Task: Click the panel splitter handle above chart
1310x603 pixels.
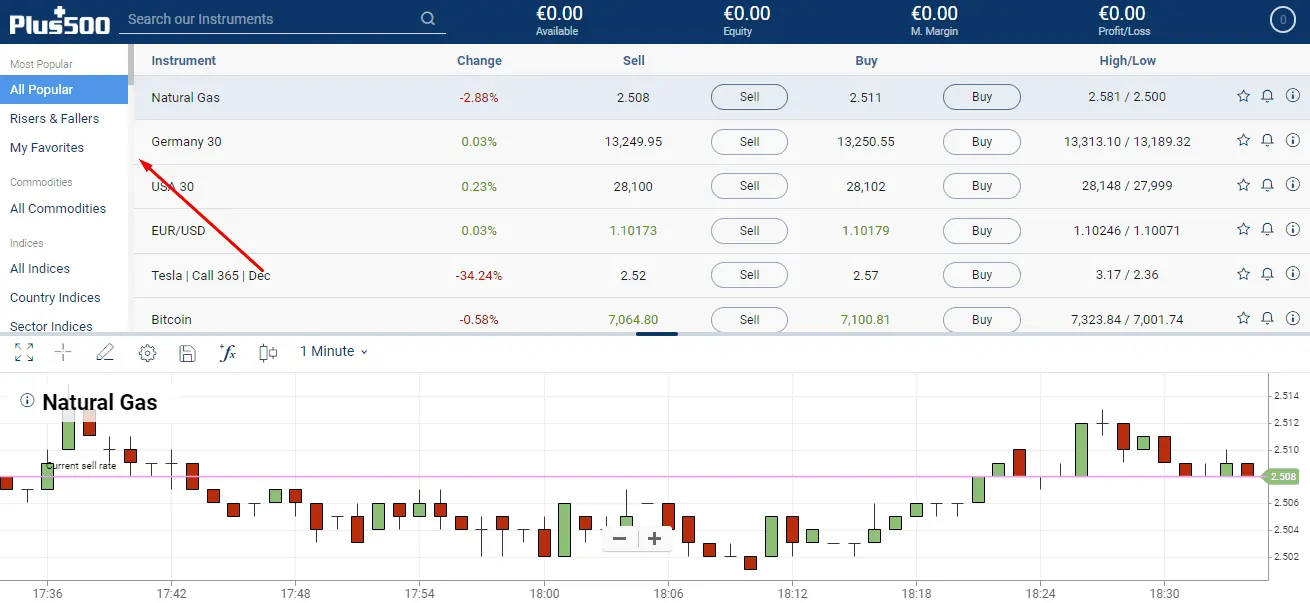Action: tap(657, 334)
